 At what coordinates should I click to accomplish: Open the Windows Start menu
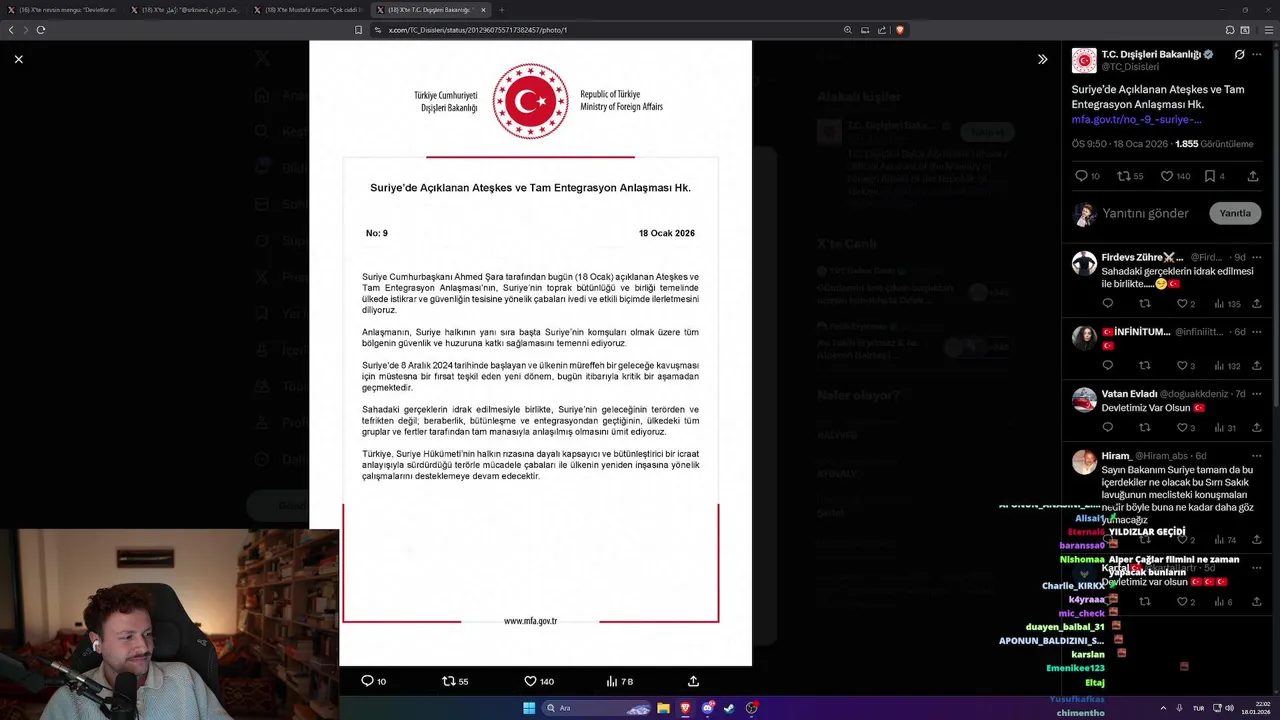[529, 708]
